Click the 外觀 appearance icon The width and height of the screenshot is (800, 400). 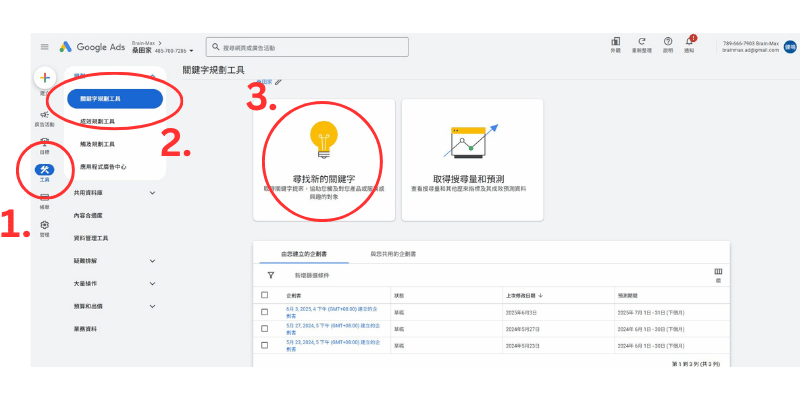pyautogui.click(x=615, y=42)
